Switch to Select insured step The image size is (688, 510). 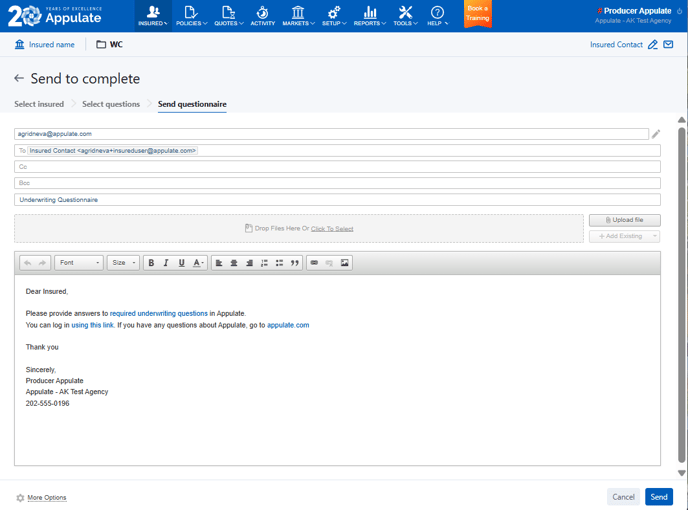39,104
